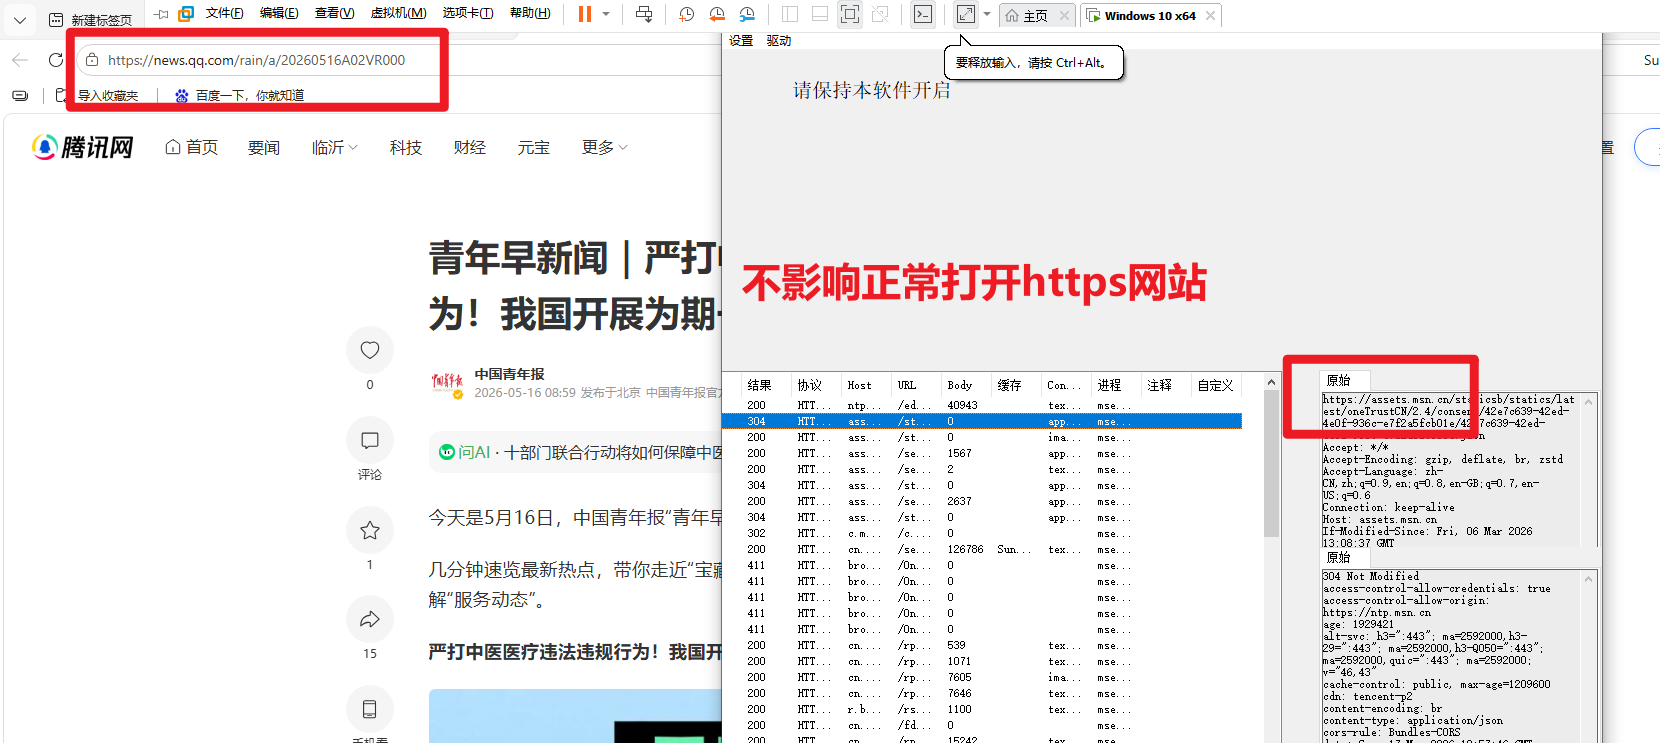1660x743 pixels.
Task: Open the 财经 section
Action: click(470, 147)
